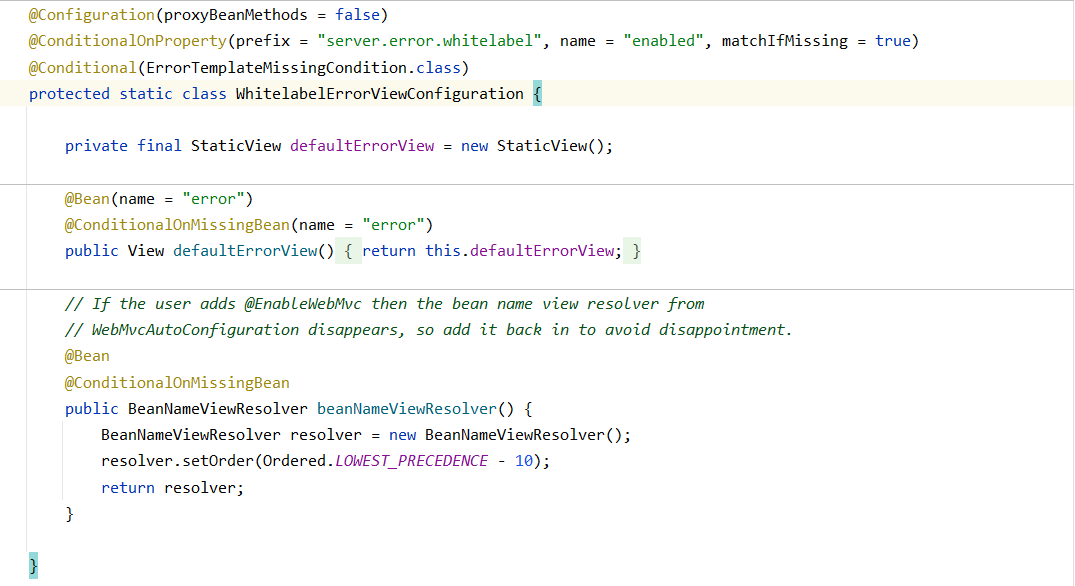
Task: Click LOWEST_PRECEDENCE constant
Action: (x=411, y=461)
